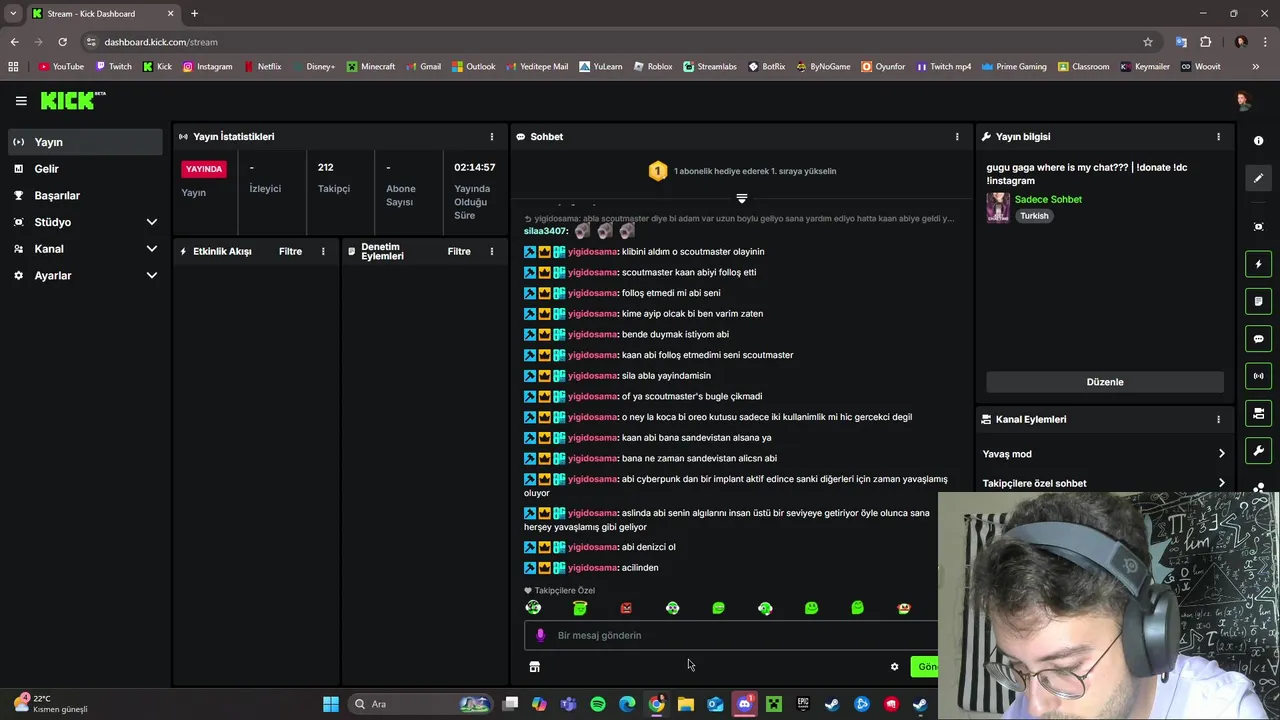
Task: Bookmark this page with star icon
Action: pos(1148,42)
